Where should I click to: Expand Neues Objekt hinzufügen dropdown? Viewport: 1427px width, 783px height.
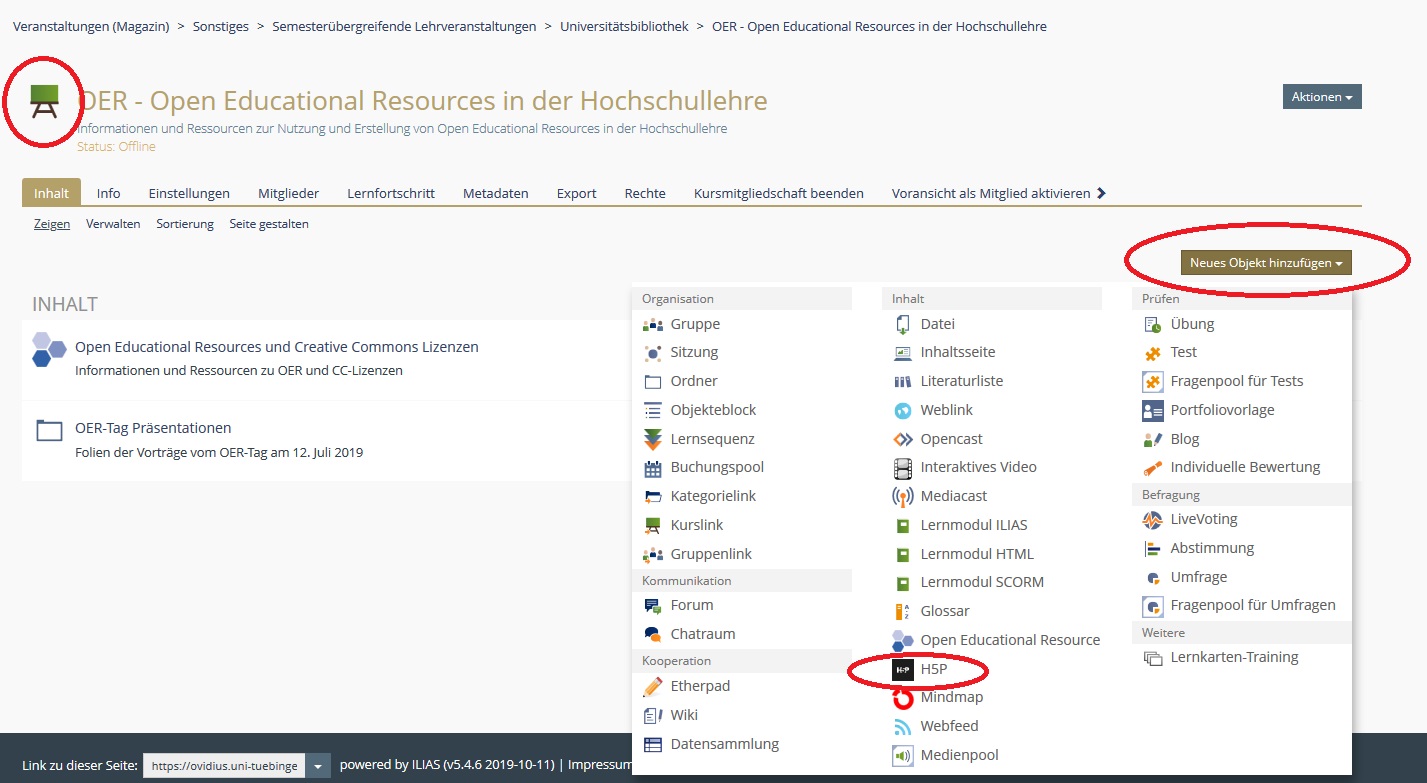click(x=1265, y=263)
